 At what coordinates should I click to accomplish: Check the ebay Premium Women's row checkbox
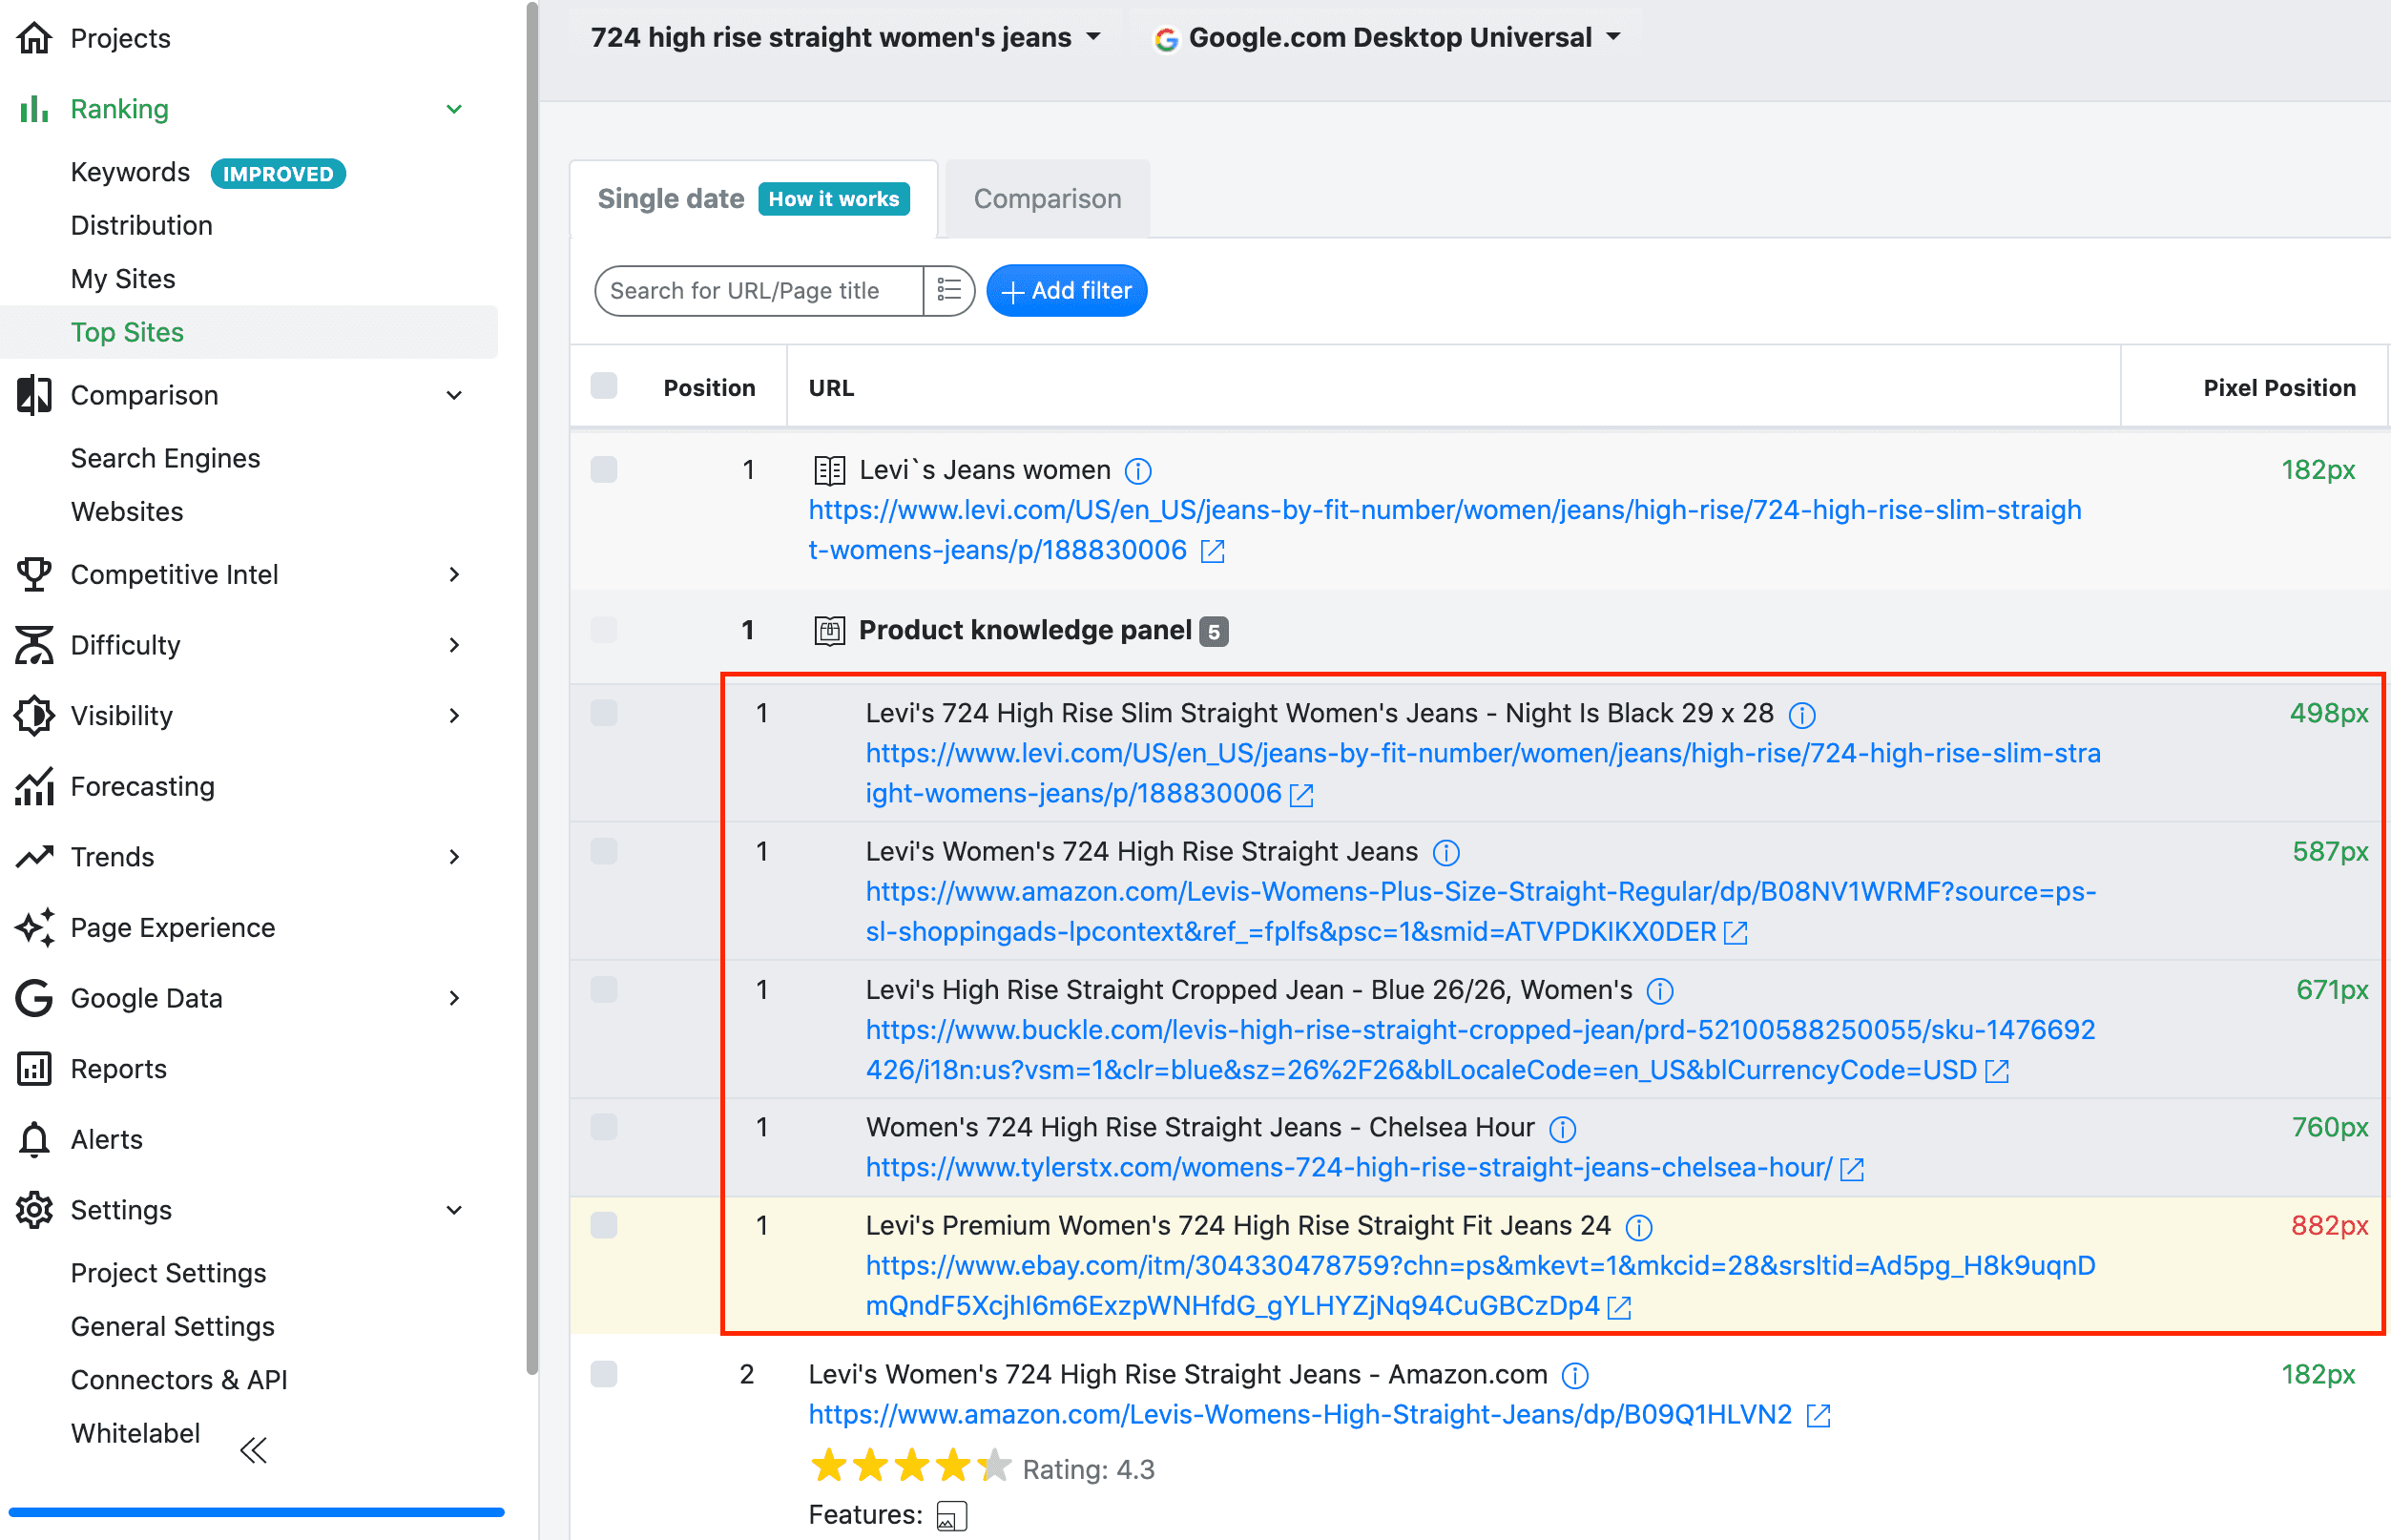click(603, 1224)
